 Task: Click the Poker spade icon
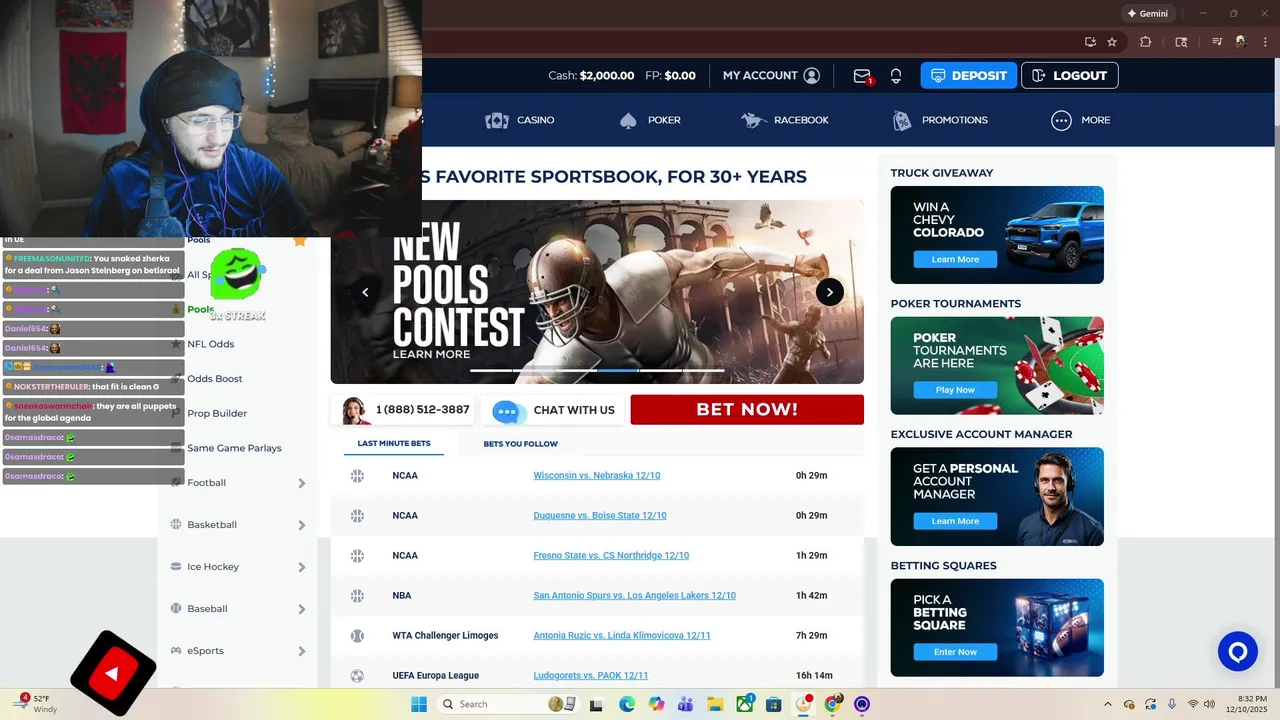[628, 120]
